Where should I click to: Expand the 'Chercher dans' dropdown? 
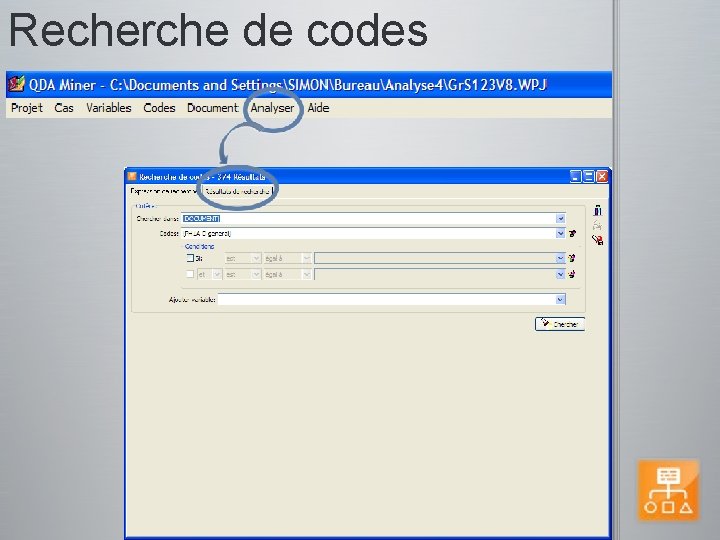click(x=560, y=219)
